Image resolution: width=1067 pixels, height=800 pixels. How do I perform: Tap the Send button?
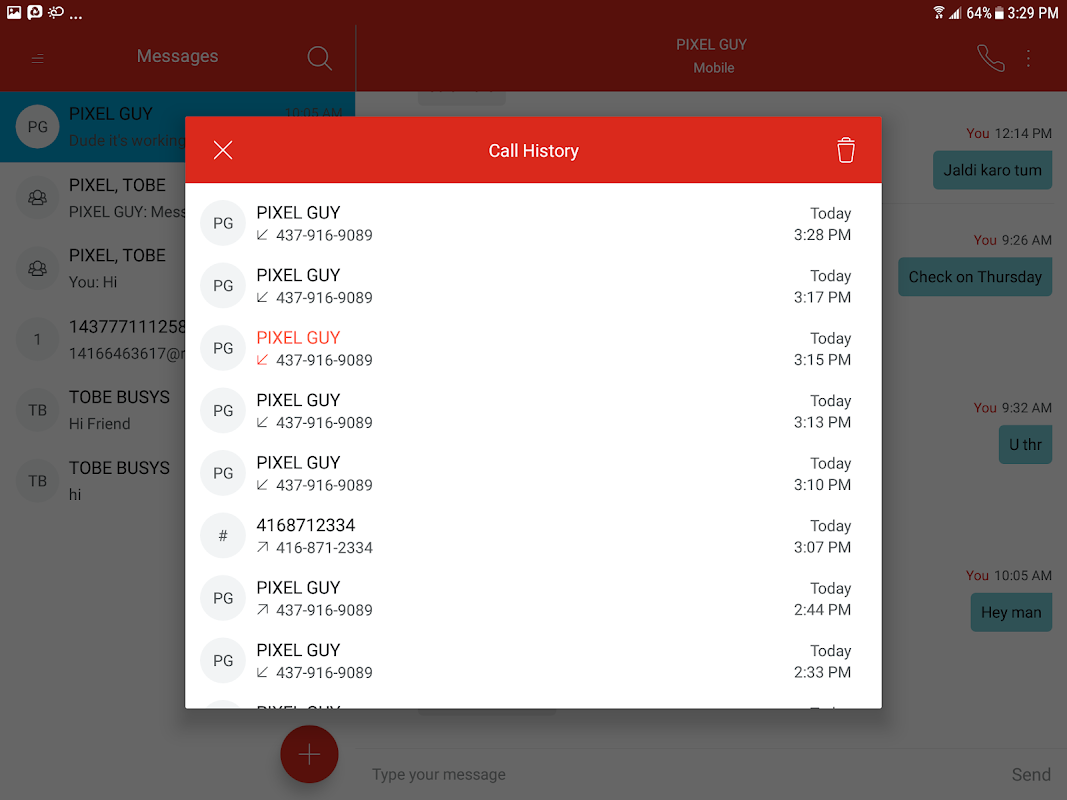[1030, 774]
